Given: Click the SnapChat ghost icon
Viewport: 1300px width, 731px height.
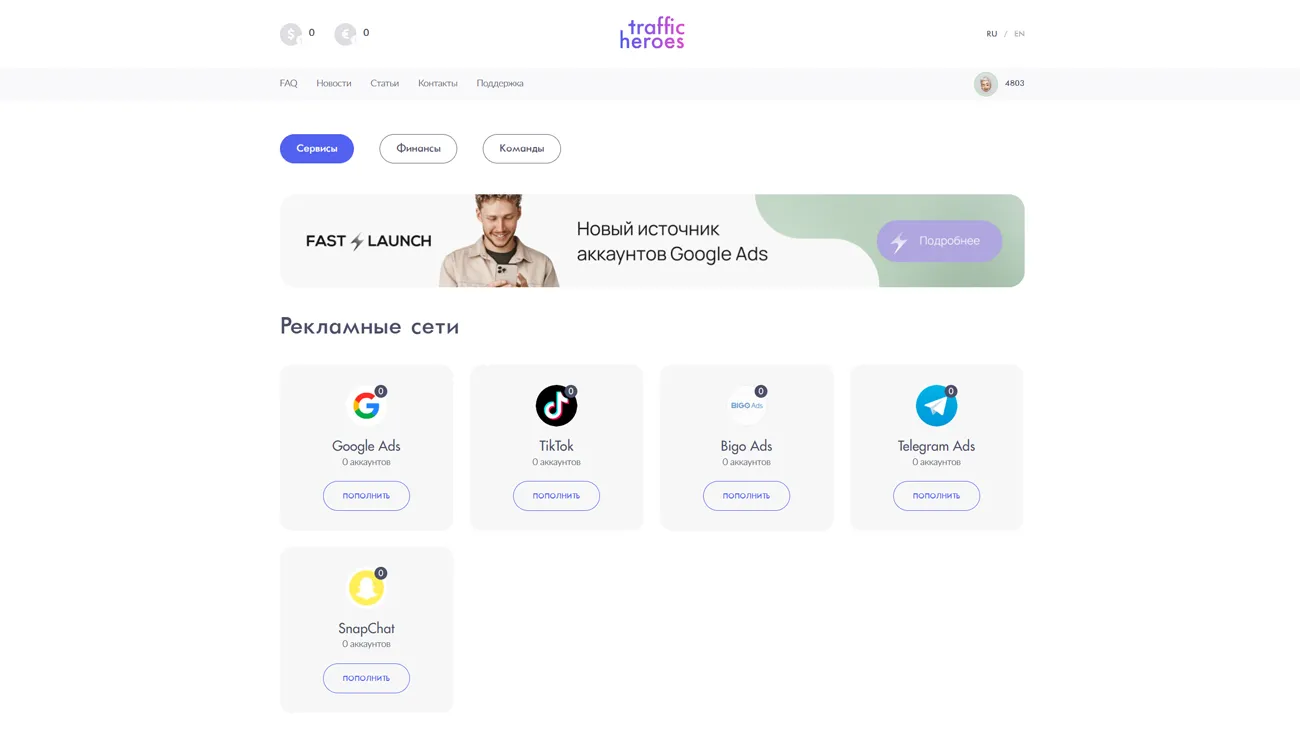Looking at the screenshot, I should pyautogui.click(x=366, y=588).
